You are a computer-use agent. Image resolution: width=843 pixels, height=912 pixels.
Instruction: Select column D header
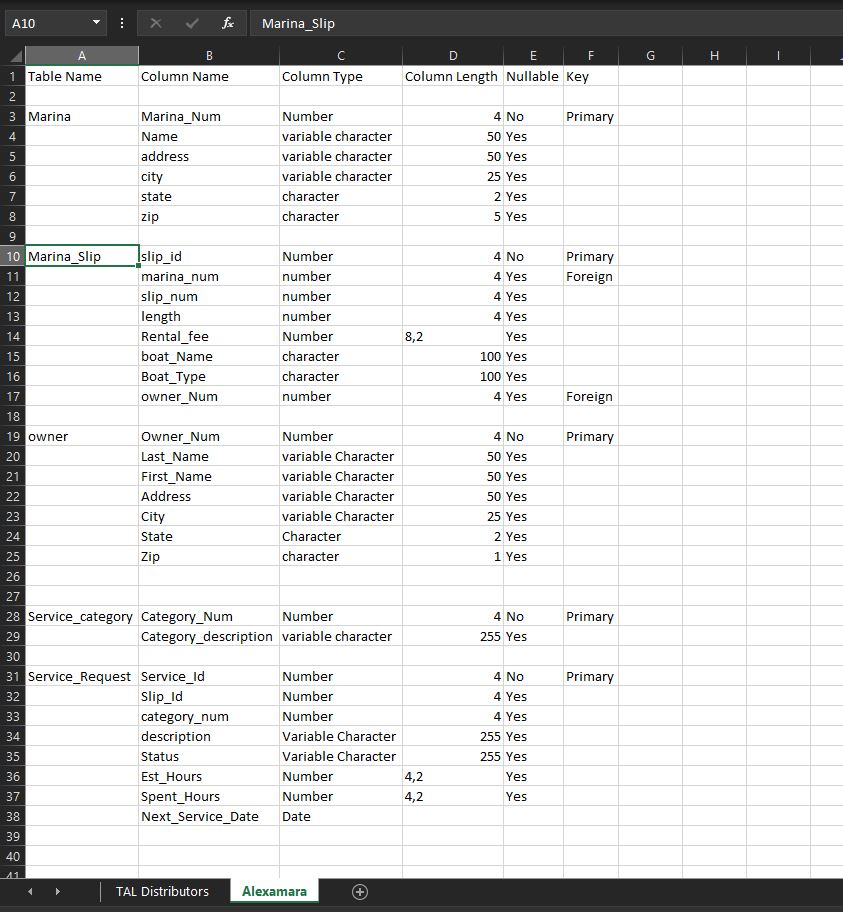click(452, 55)
